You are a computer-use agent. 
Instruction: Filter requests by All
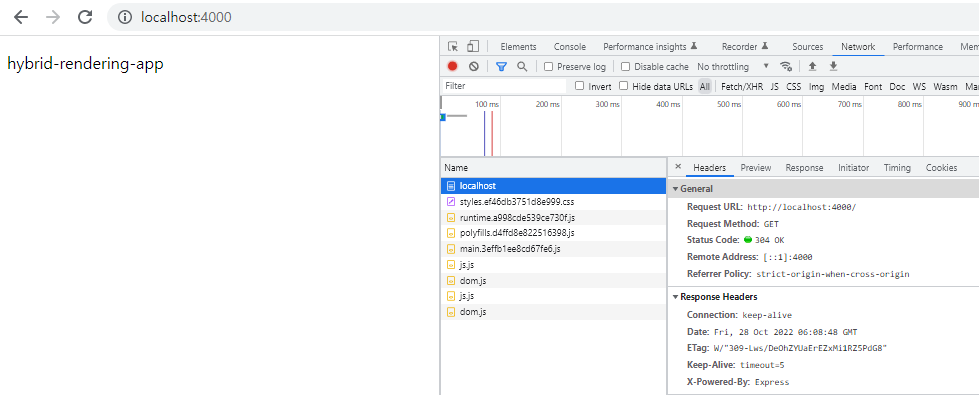click(x=705, y=87)
